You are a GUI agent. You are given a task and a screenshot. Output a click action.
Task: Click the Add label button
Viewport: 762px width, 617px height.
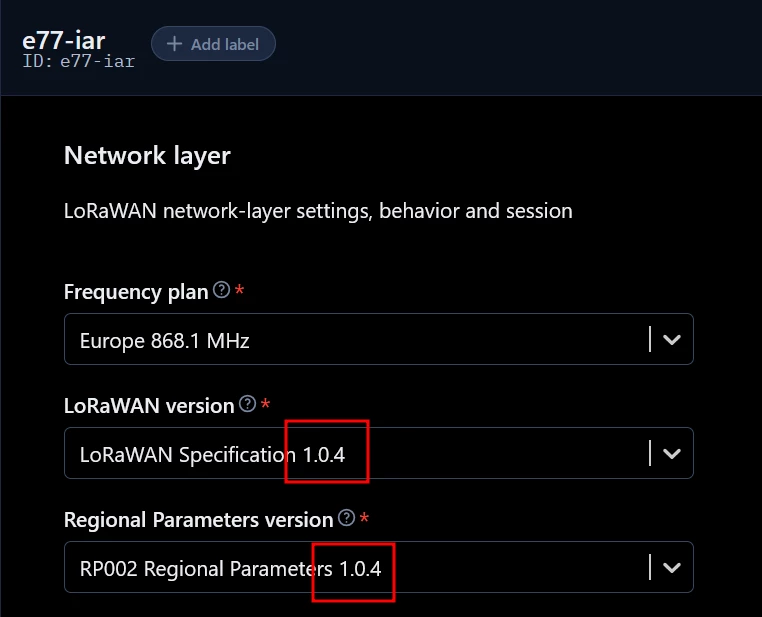coord(213,44)
